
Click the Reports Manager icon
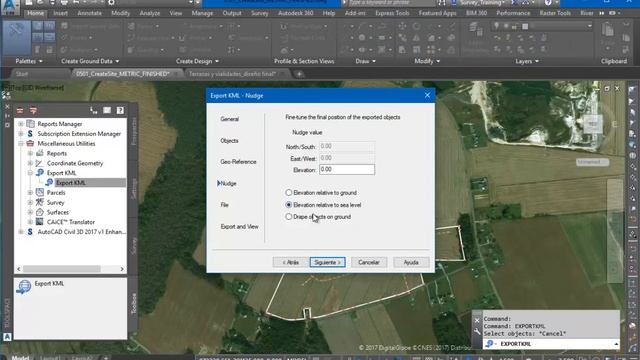[31, 124]
